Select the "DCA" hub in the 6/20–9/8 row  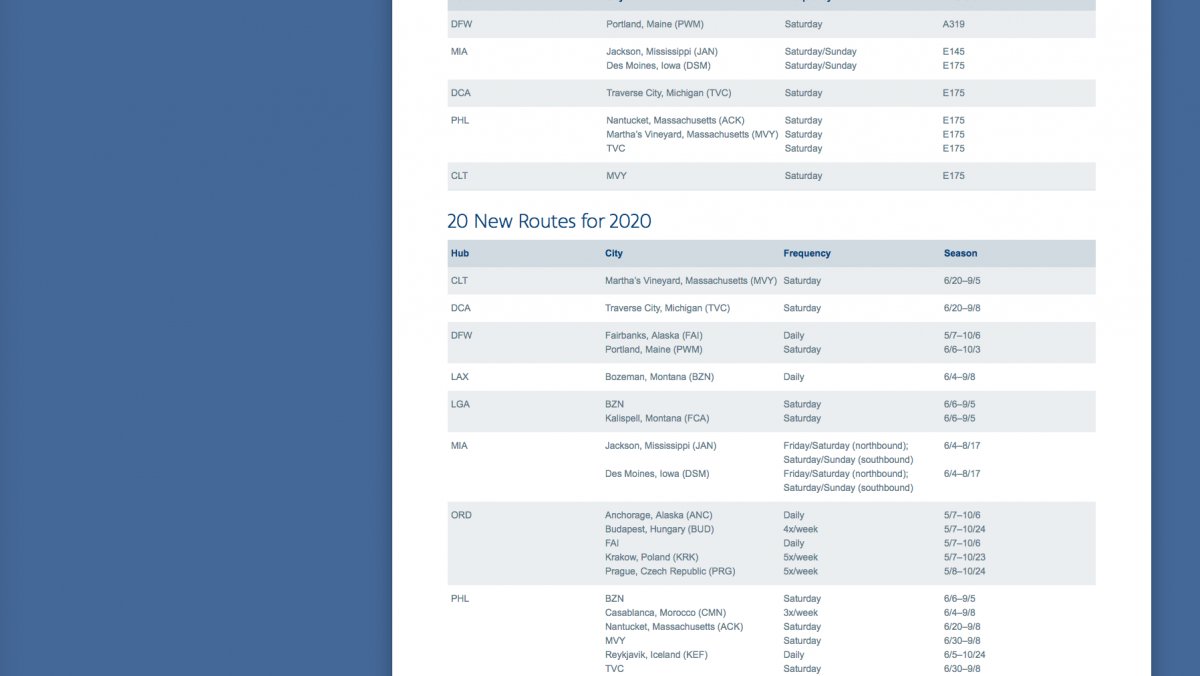[461, 309]
